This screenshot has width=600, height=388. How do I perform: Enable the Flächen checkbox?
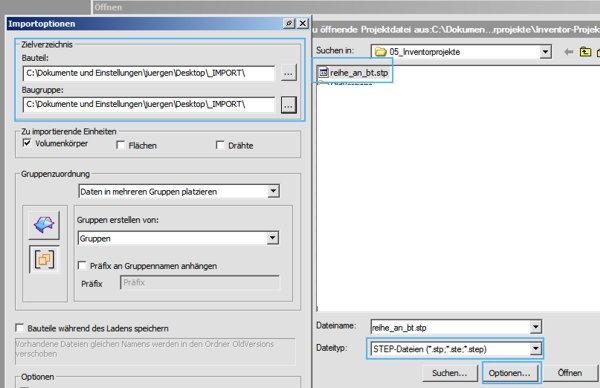[120, 145]
